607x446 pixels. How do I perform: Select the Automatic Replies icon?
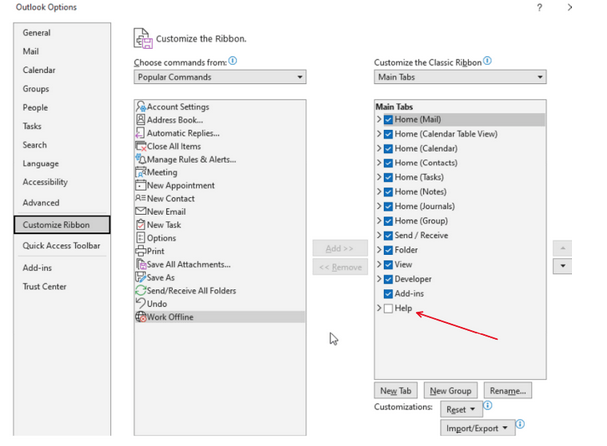point(140,133)
